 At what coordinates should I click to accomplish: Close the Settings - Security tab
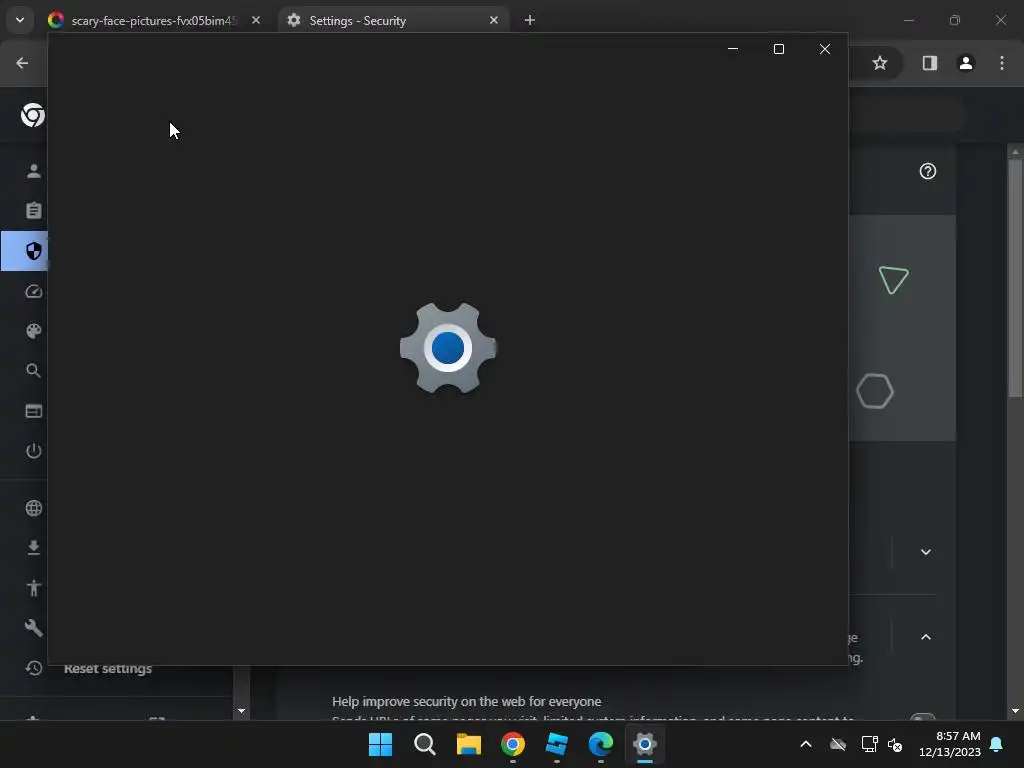coord(494,20)
